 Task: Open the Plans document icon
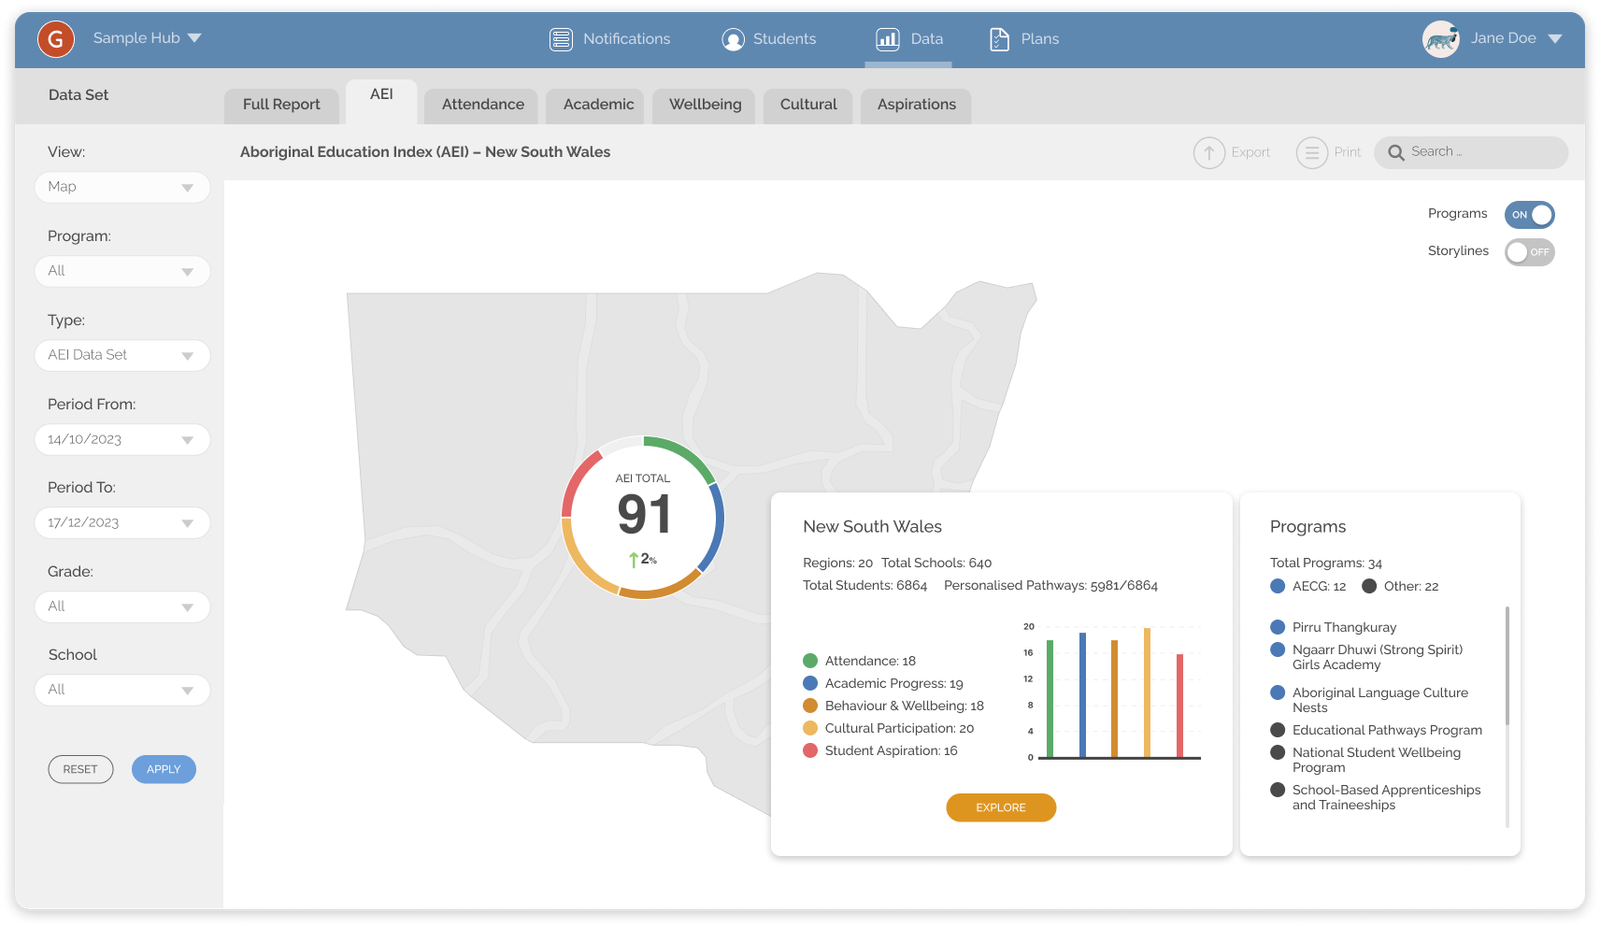click(x=999, y=39)
